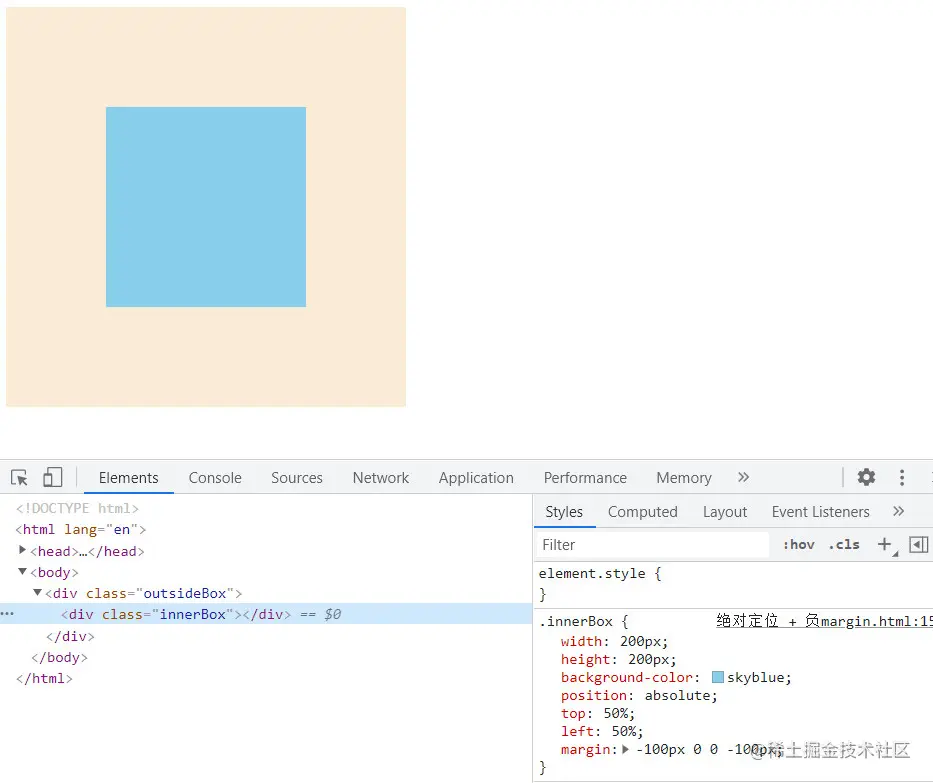The height and width of the screenshot is (783, 933).
Task: Add new style rule plus icon
Action: pos(884,544)
